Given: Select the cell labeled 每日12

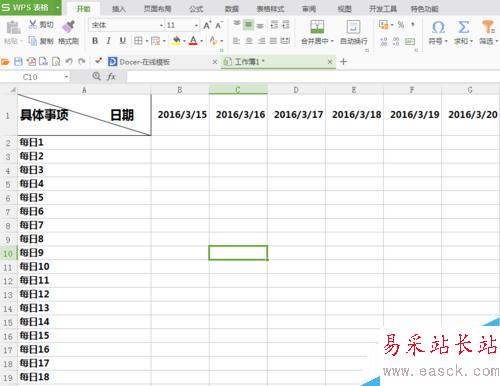Looking at the screenshot, I should 84,294.
